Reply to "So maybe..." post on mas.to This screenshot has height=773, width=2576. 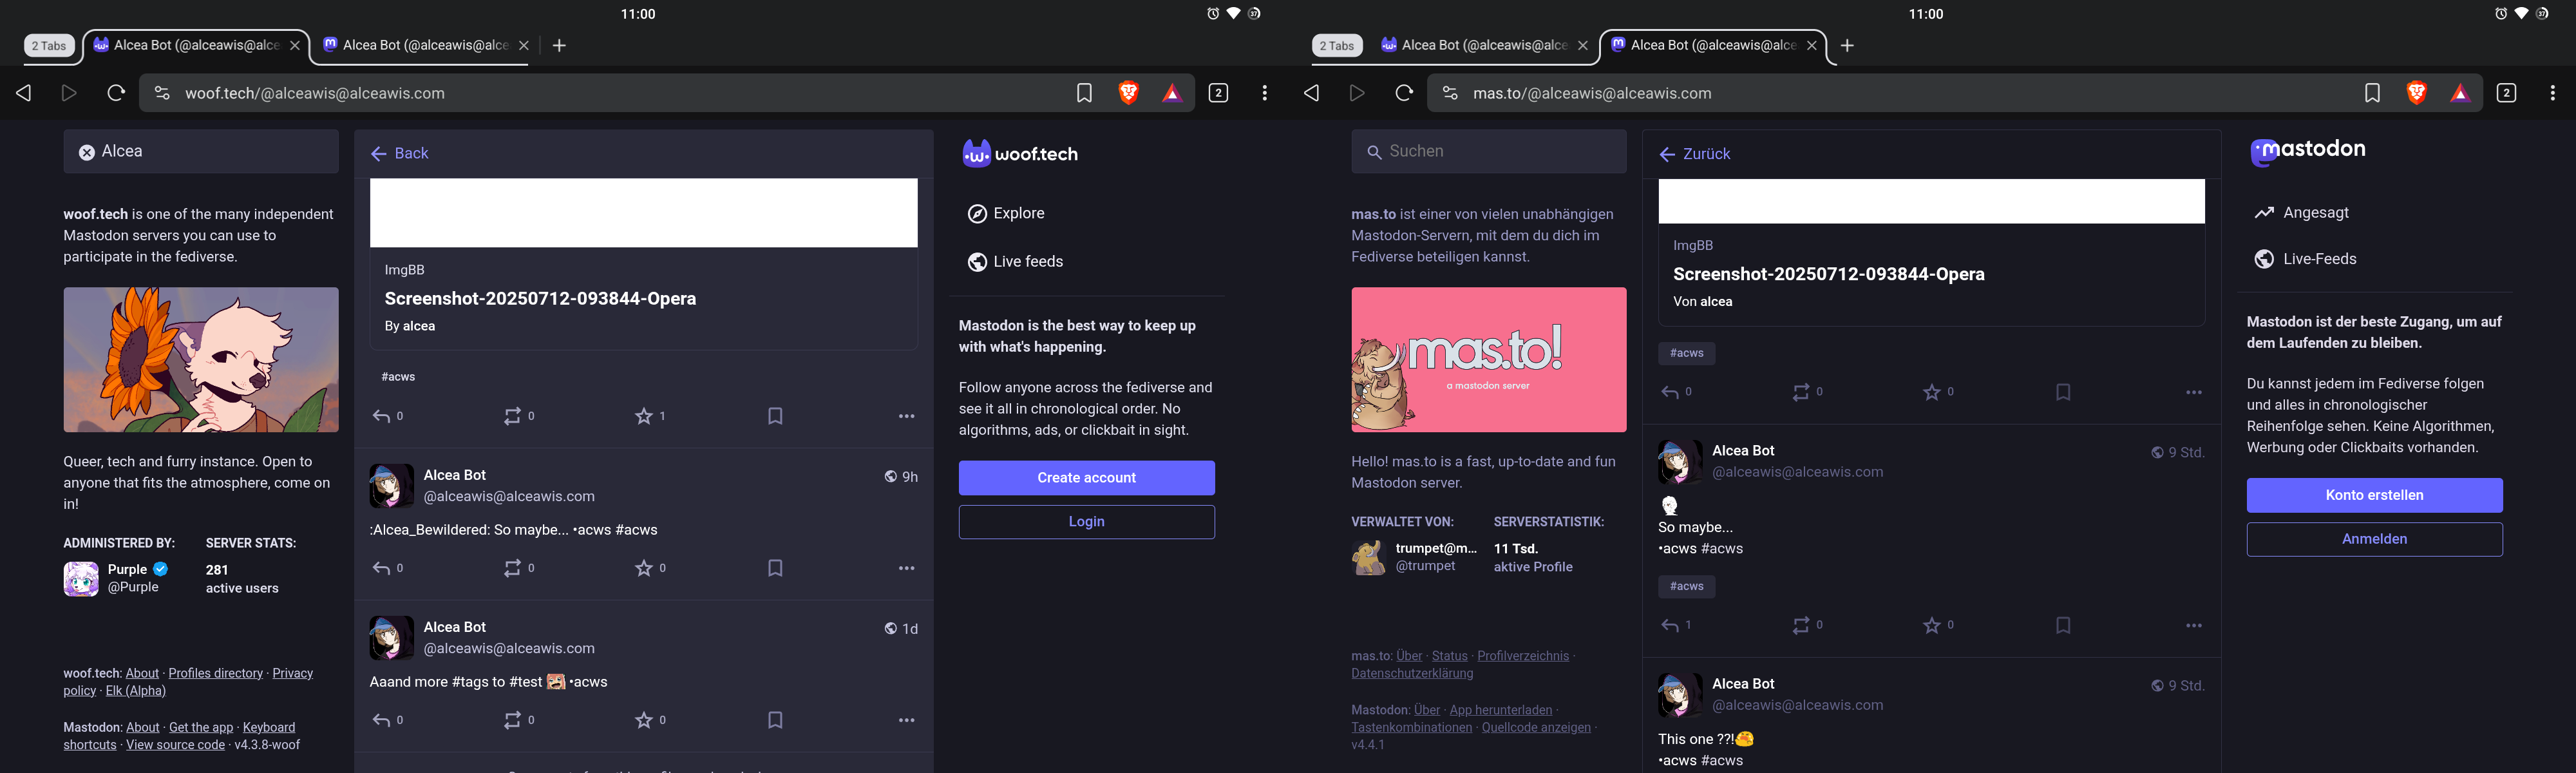[1669, 625]
